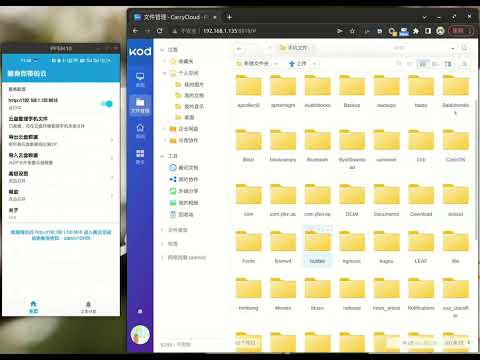480x360 pixels.
Task: Click the 上传 upload button
Action: [x=298, y=63]
